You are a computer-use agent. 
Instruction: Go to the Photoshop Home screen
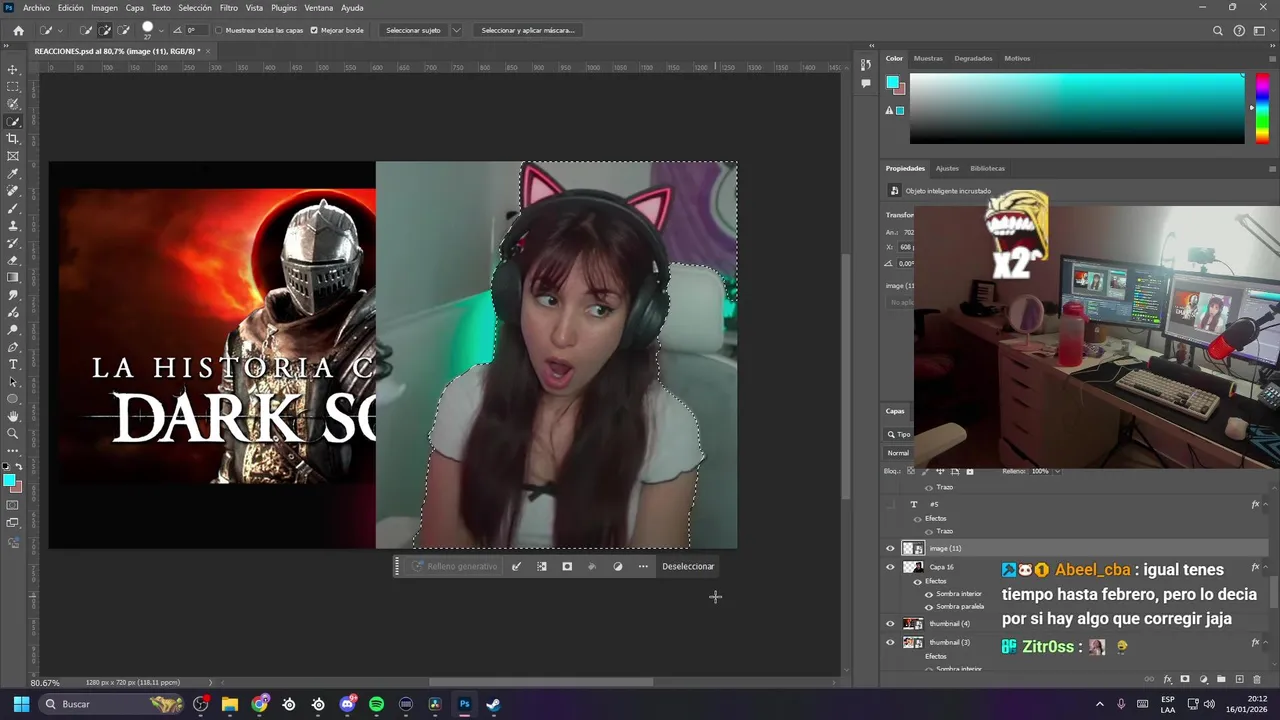tap(18, 31)
